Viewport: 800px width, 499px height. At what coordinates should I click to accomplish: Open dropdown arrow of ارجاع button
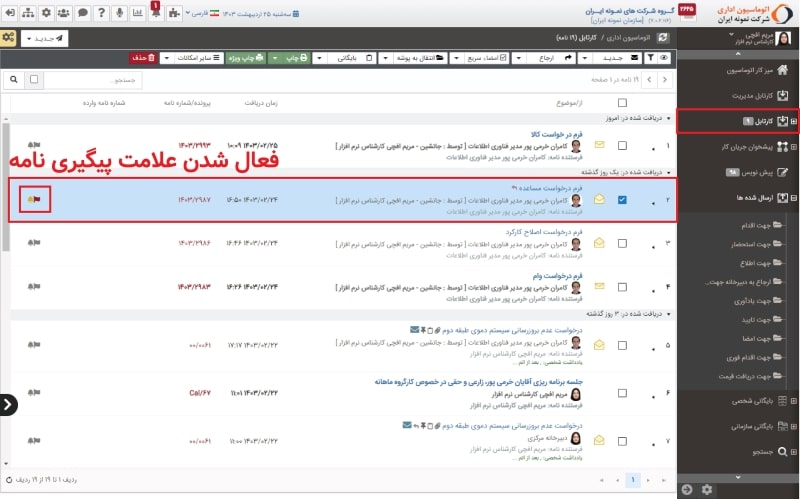pyautogui.click(x=519, y=58)
